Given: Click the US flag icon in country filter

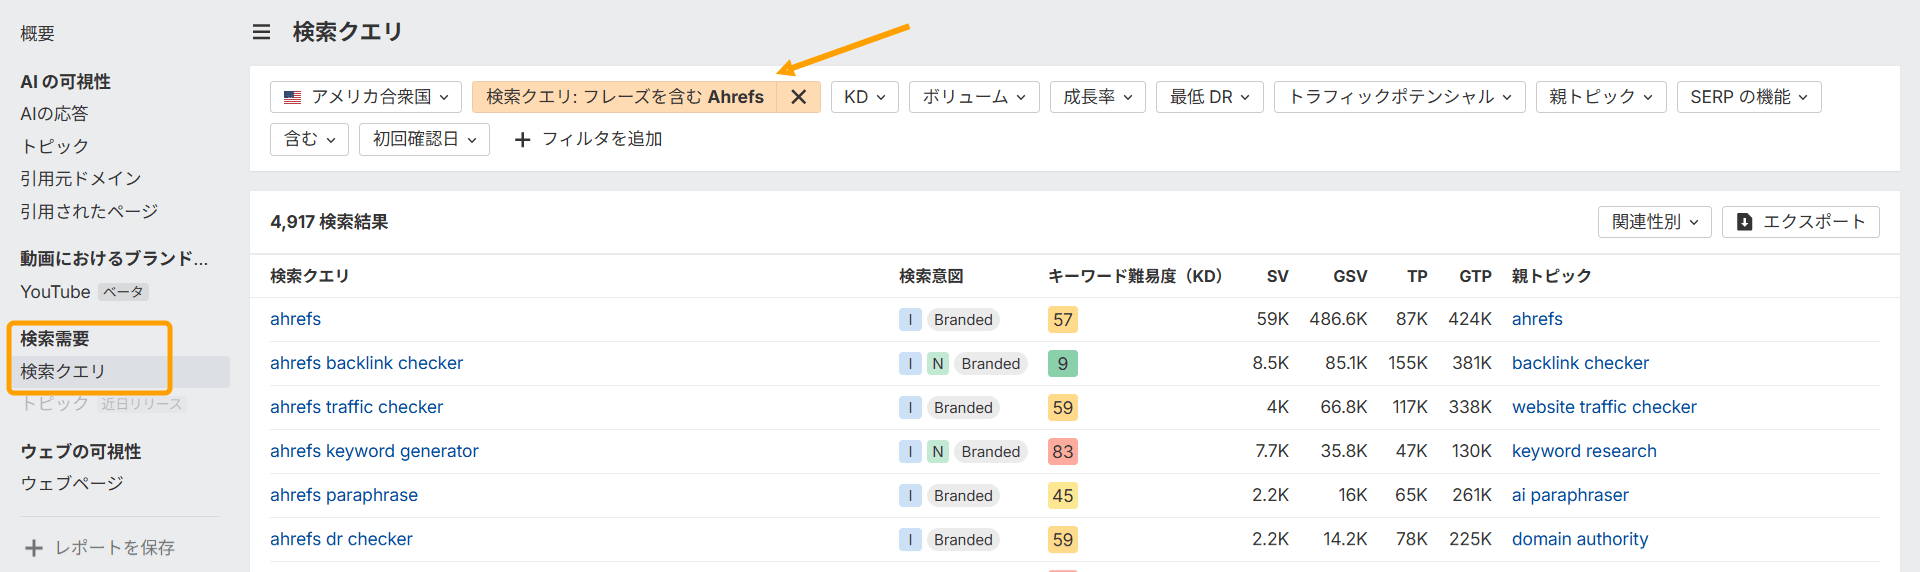Looking at the screenshot, I should point(292,97).
